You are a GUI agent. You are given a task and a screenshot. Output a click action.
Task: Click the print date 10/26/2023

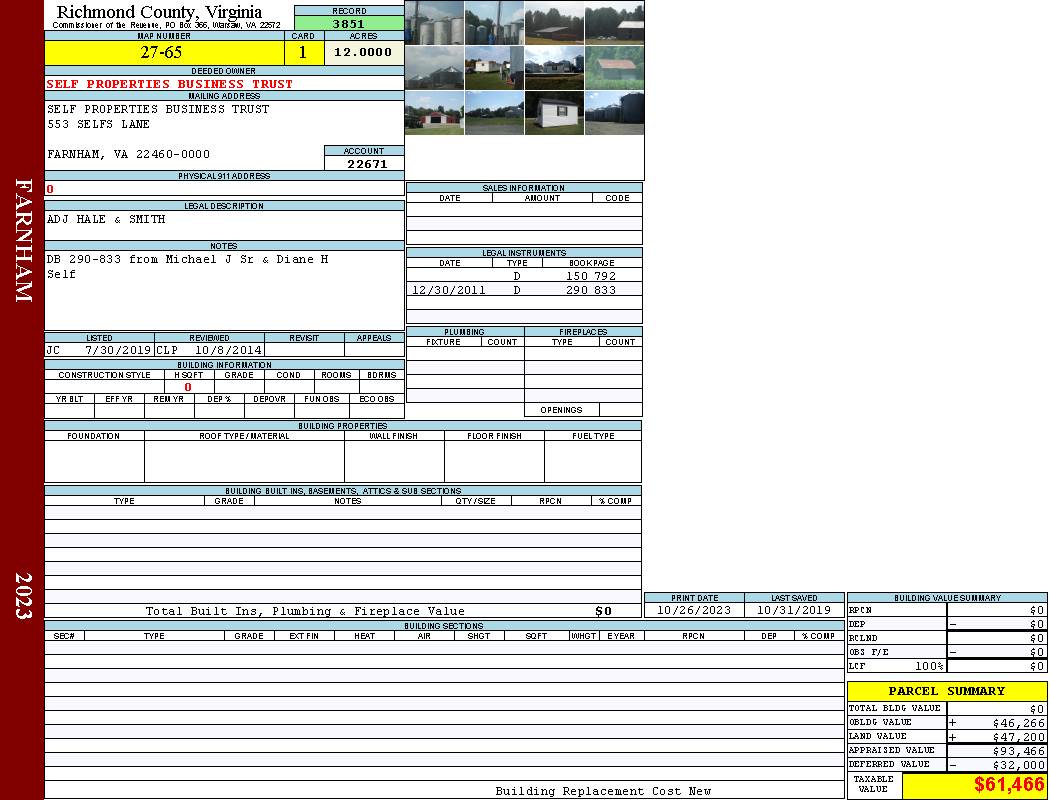pyautogui.click(x=694, y=611)
